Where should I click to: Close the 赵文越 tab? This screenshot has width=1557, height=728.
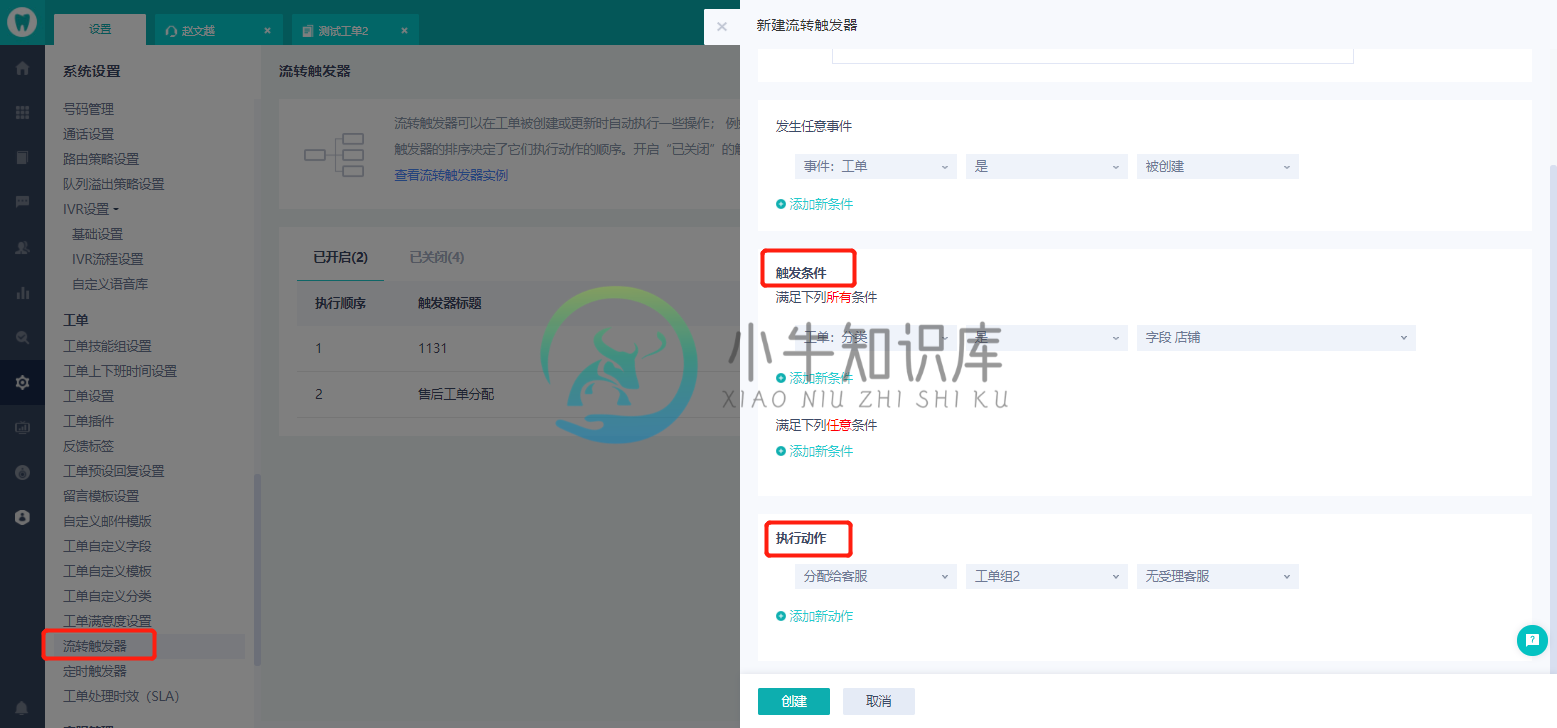[267, 31]
